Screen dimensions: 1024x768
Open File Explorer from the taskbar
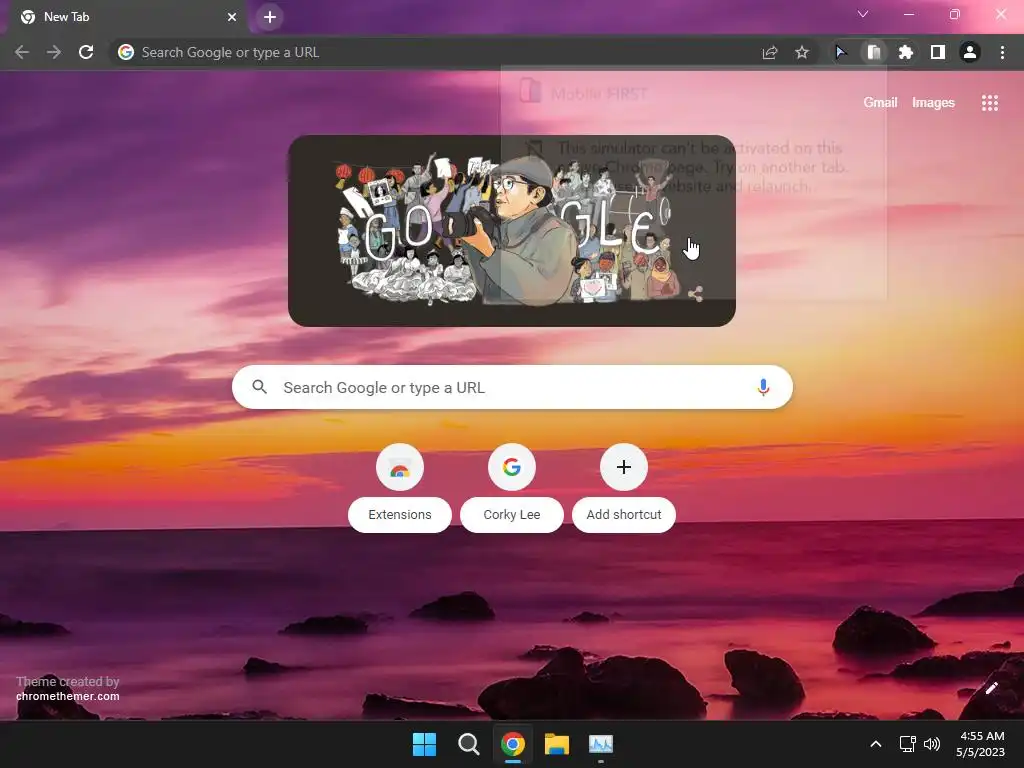pyautogui.click(x=557, y=744)
